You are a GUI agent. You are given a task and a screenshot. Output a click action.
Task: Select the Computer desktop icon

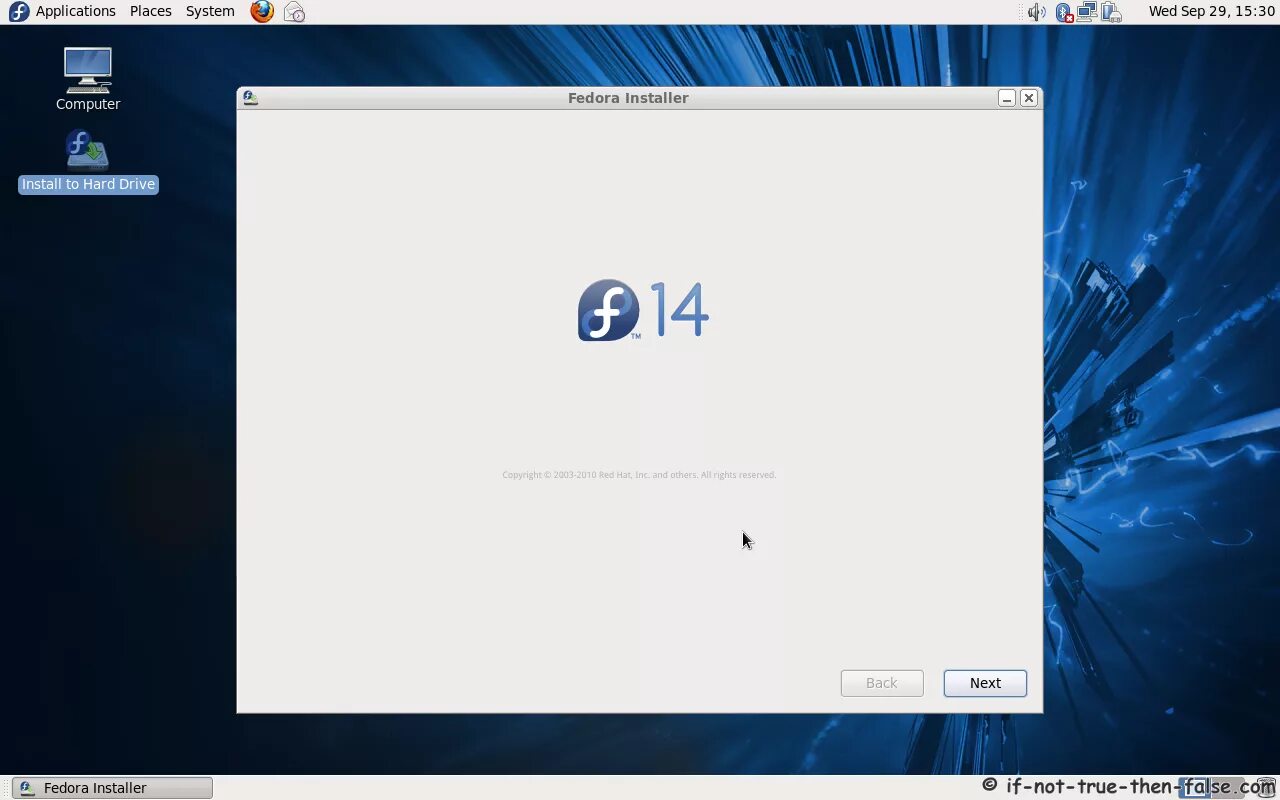pos(88,78)
